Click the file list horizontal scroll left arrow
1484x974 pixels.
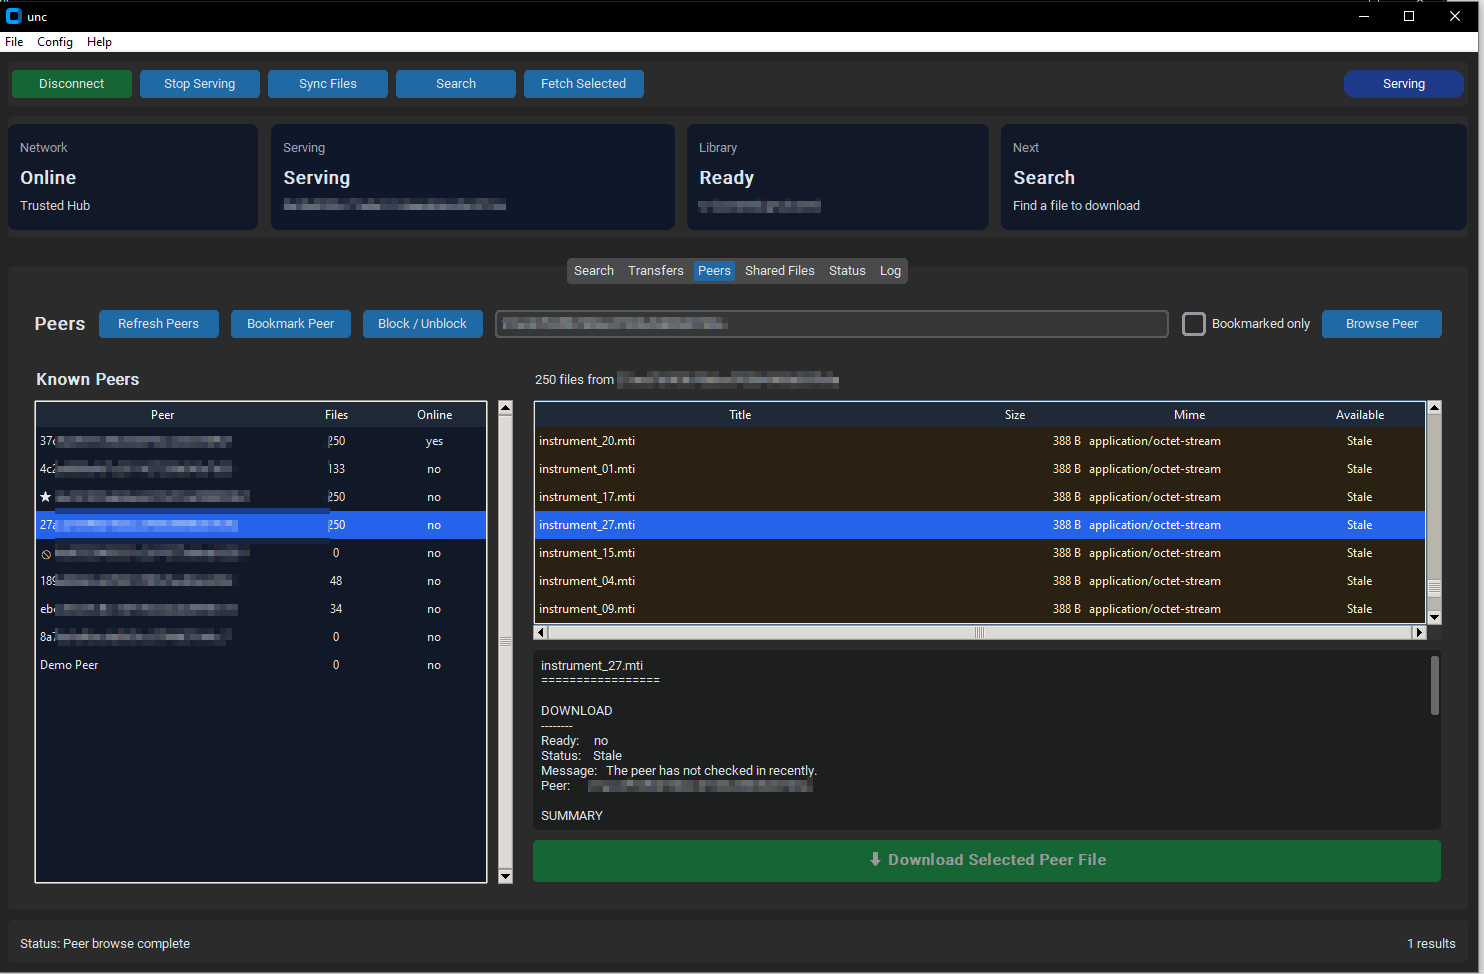click(x=541, y=632)
